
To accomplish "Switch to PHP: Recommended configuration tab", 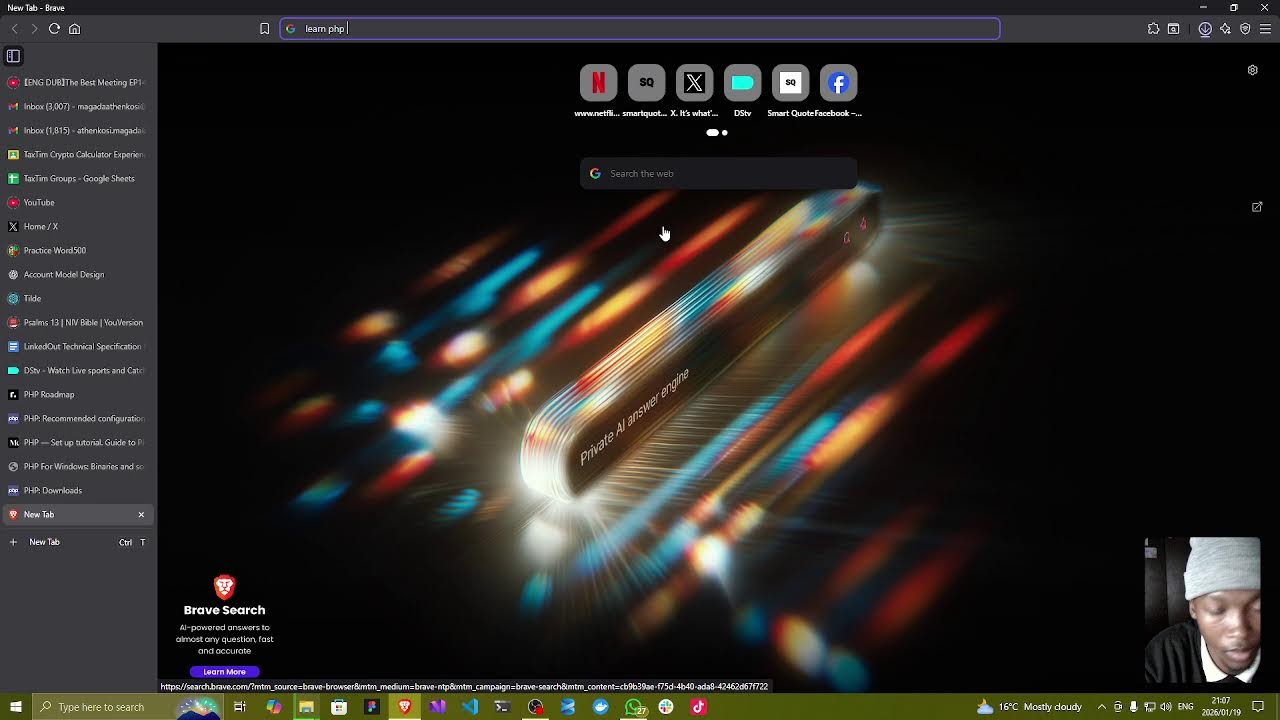I will [x=77, y=418].
